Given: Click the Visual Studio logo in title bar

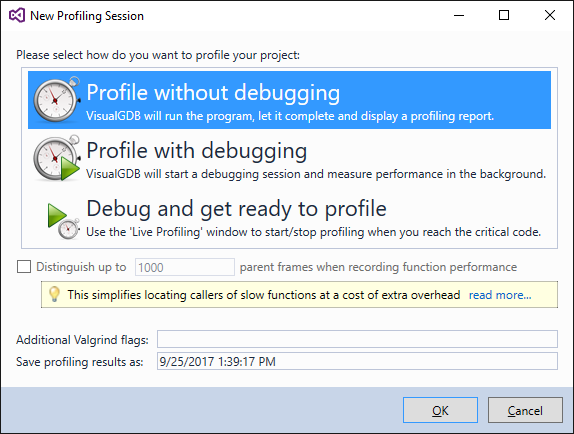Looking at the screenshot, I should [17, 15].
